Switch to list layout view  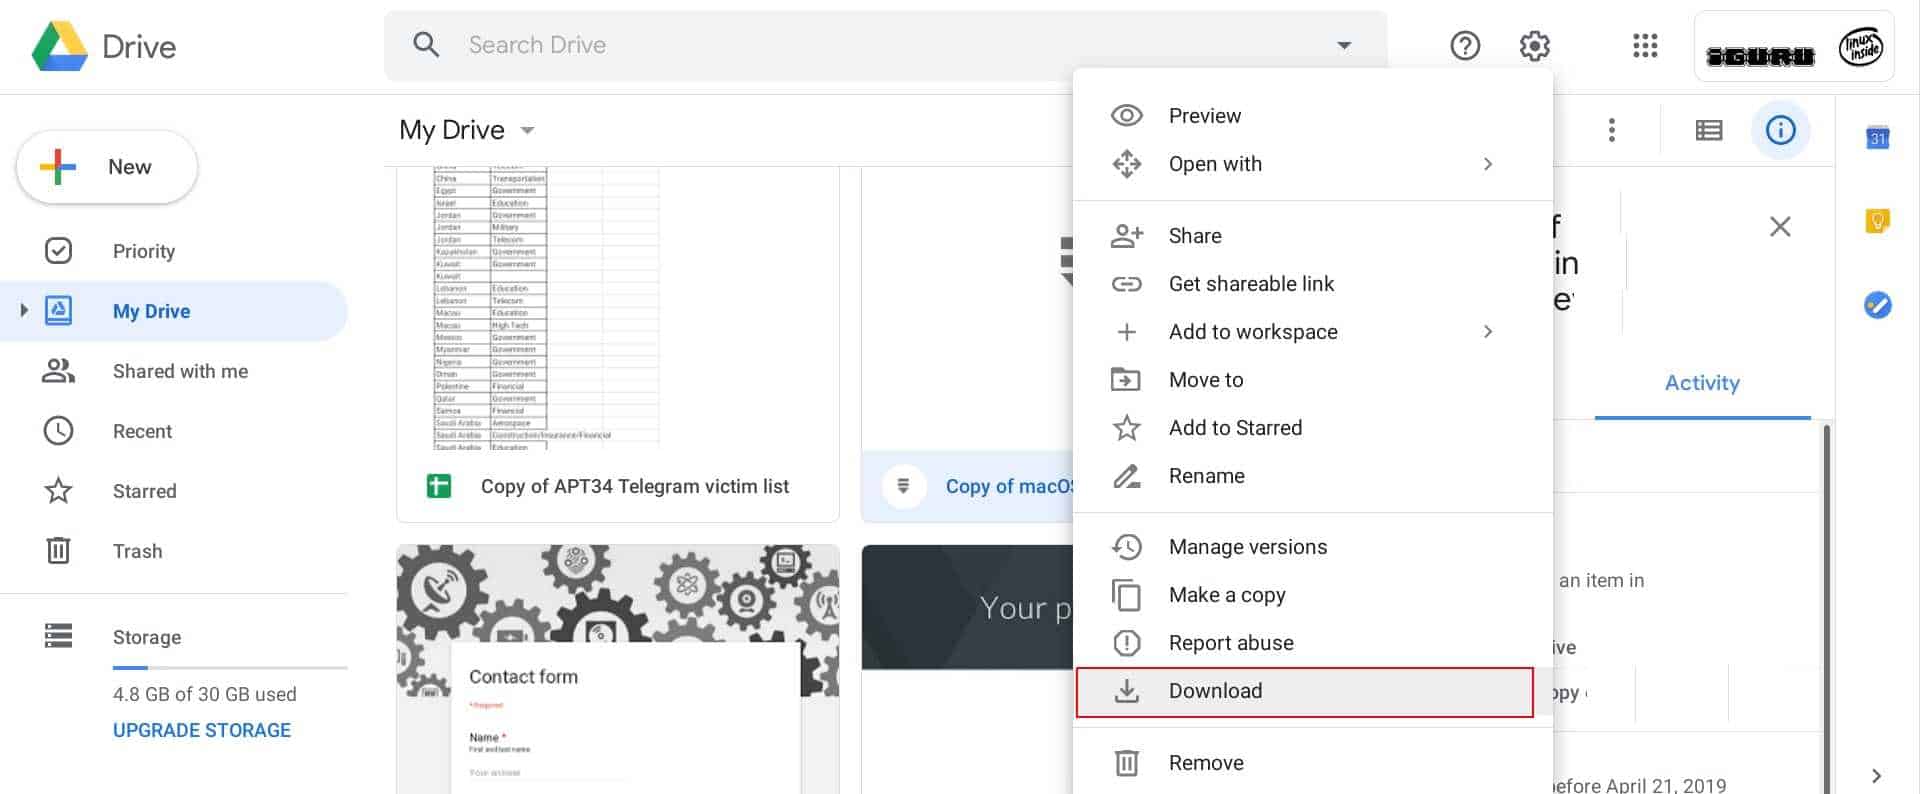(1709, 130)
